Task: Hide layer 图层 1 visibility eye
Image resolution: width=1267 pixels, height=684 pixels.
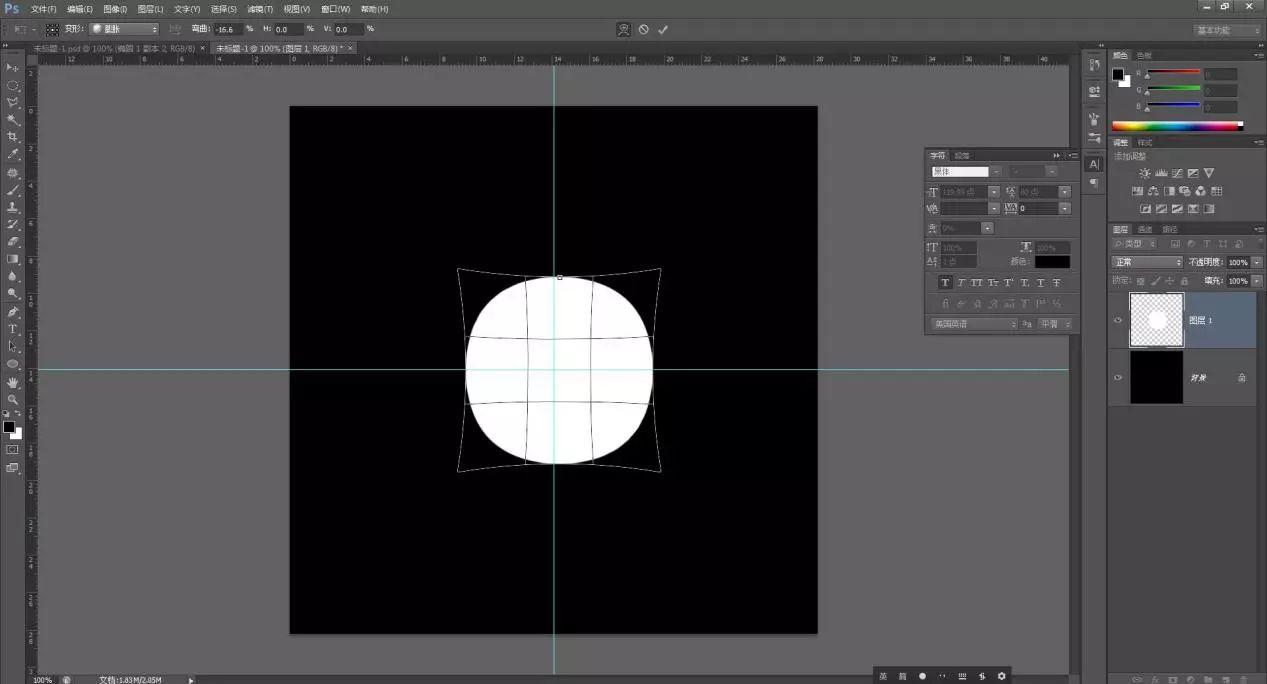Action: tap(1118, 320)
